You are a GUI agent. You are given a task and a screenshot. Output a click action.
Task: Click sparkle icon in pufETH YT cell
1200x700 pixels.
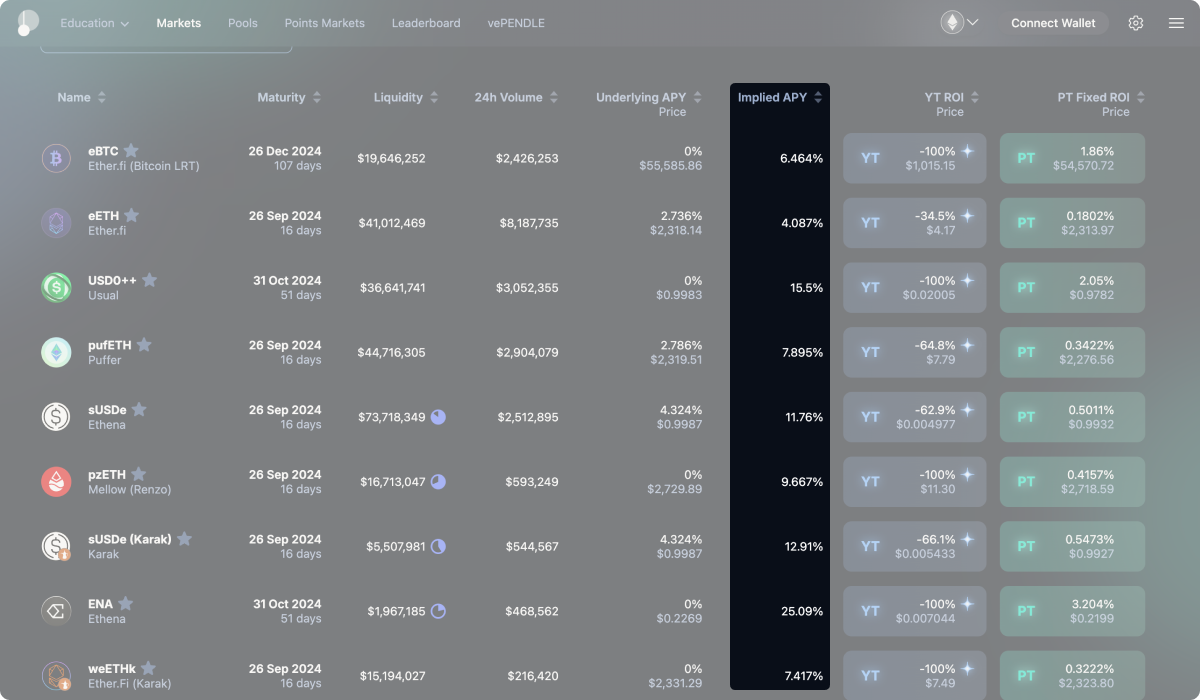click(967, 345)
